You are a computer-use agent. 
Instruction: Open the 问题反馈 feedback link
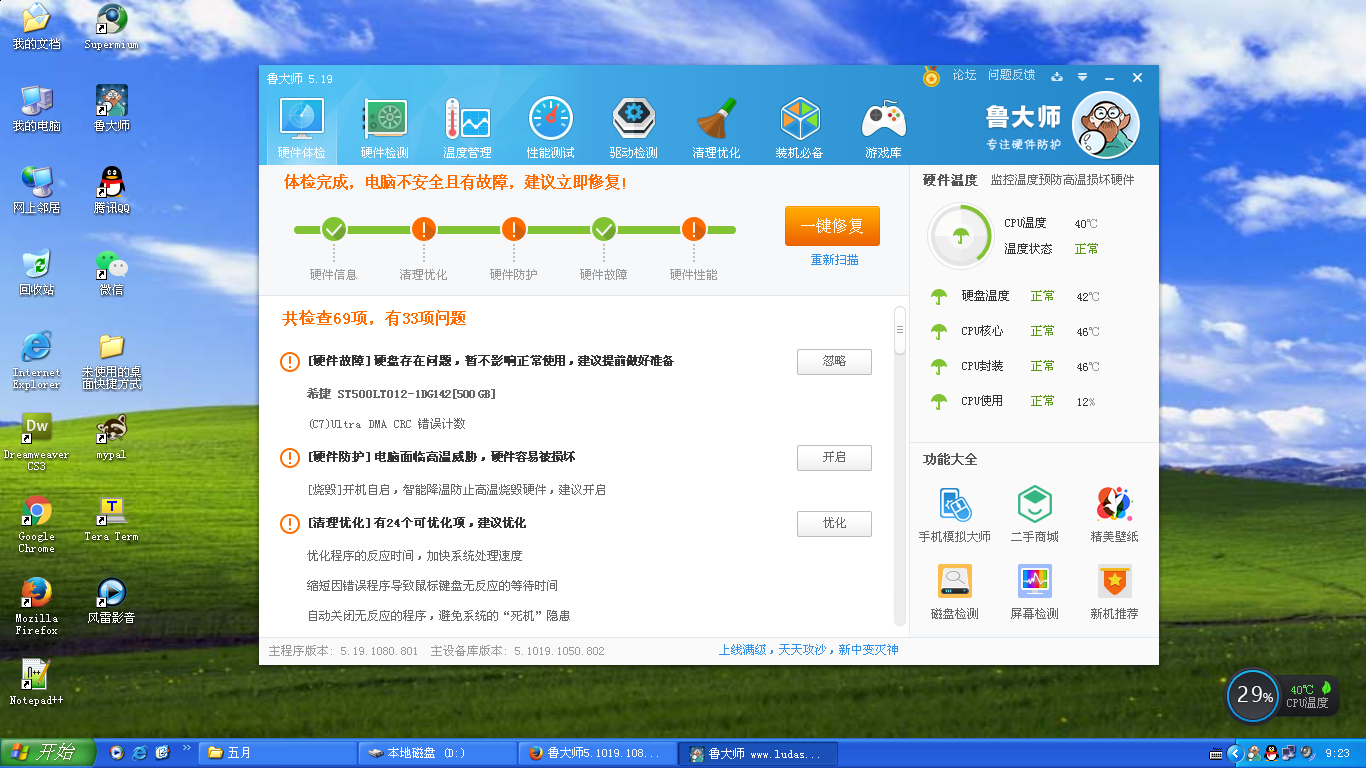point(1011,75)
